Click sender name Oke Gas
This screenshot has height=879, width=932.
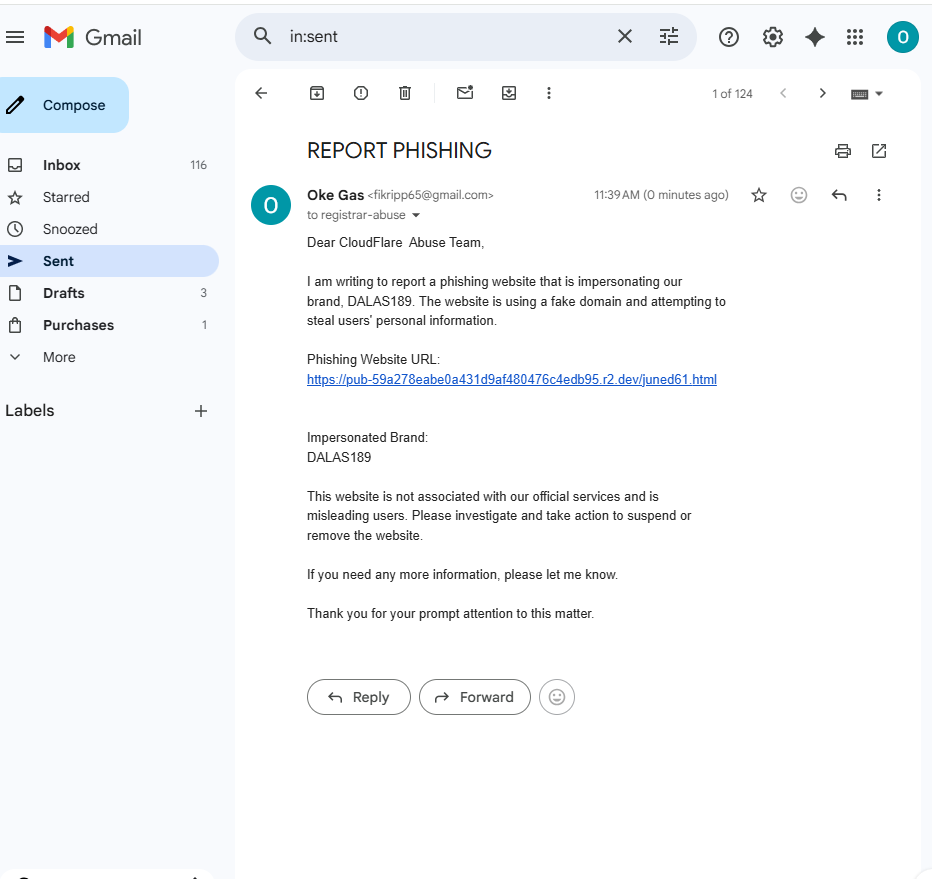click(x=335, y=195)
